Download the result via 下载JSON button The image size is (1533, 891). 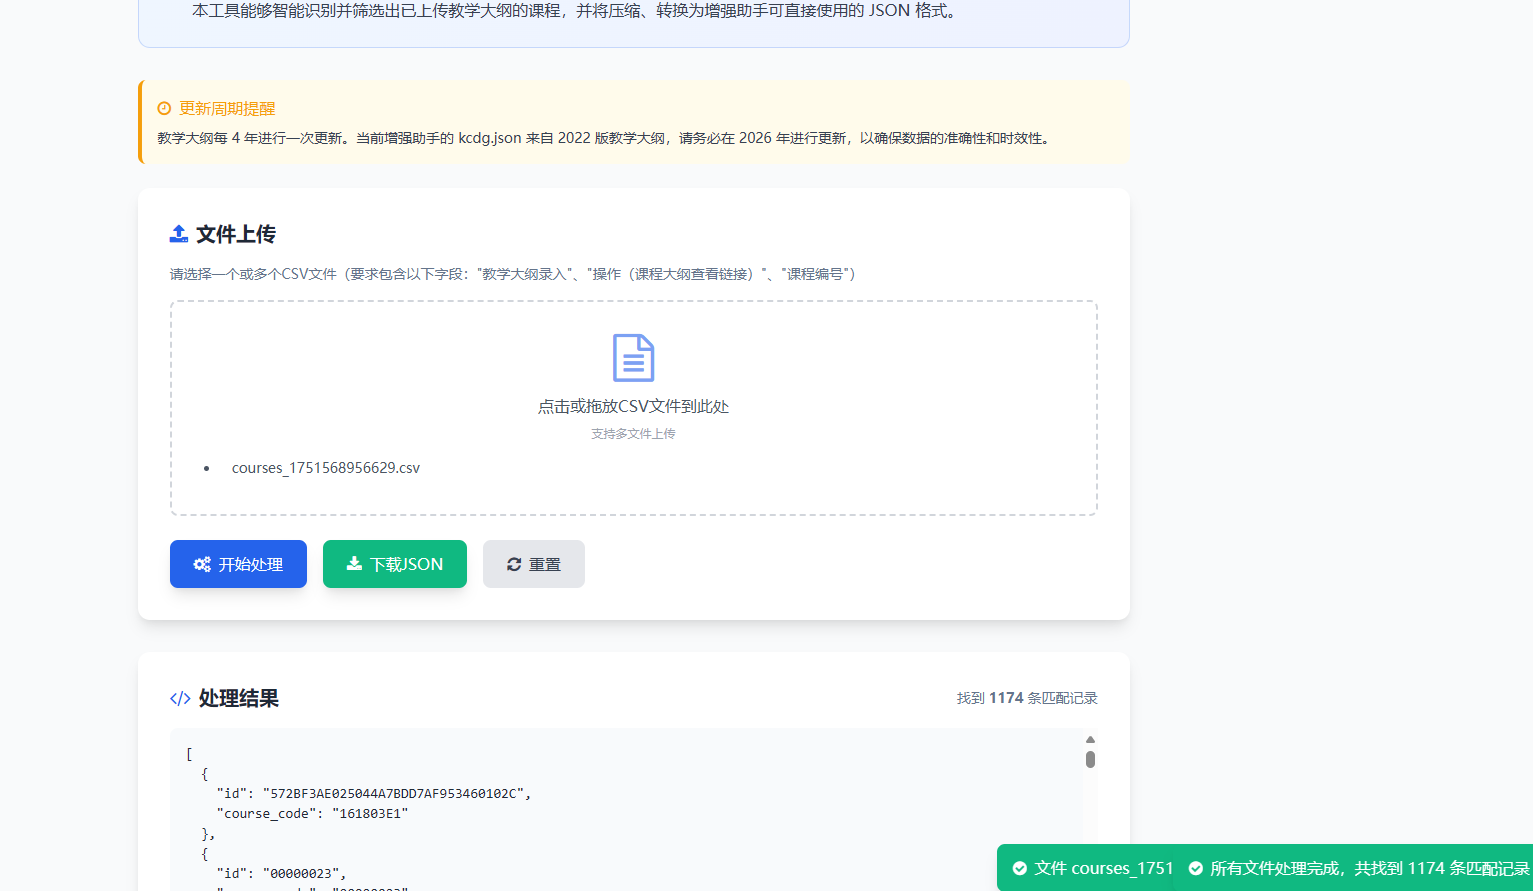point(395,564)
